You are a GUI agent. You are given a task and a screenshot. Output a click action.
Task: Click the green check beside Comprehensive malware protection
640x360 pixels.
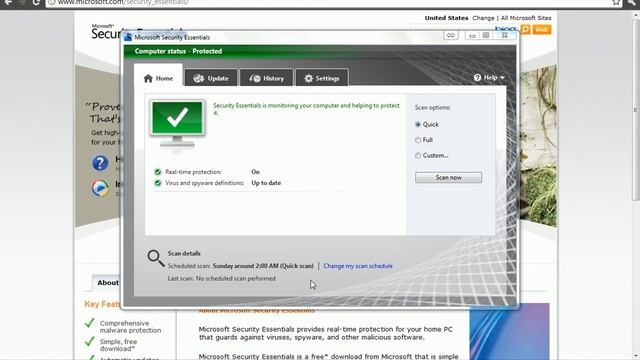(x=90, y=323)
